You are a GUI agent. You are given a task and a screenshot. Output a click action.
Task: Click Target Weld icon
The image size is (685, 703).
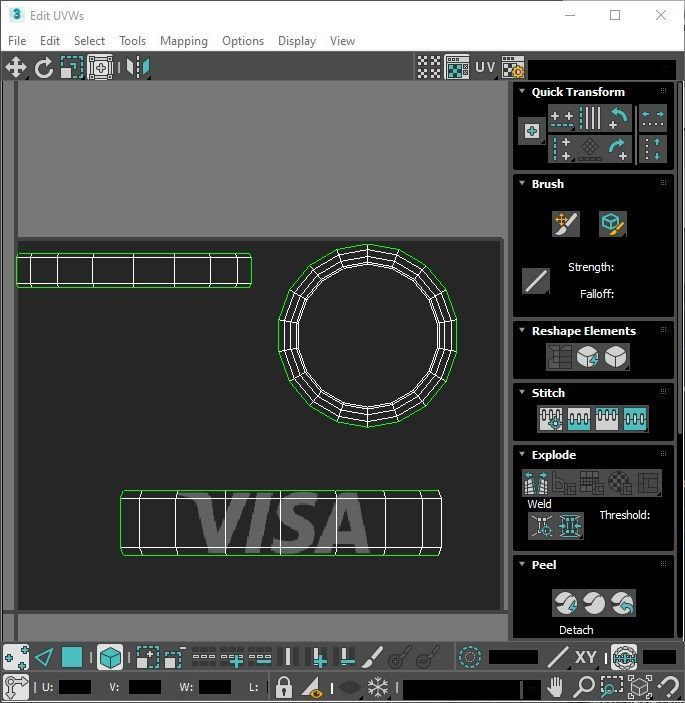click(x=542, y=526)
